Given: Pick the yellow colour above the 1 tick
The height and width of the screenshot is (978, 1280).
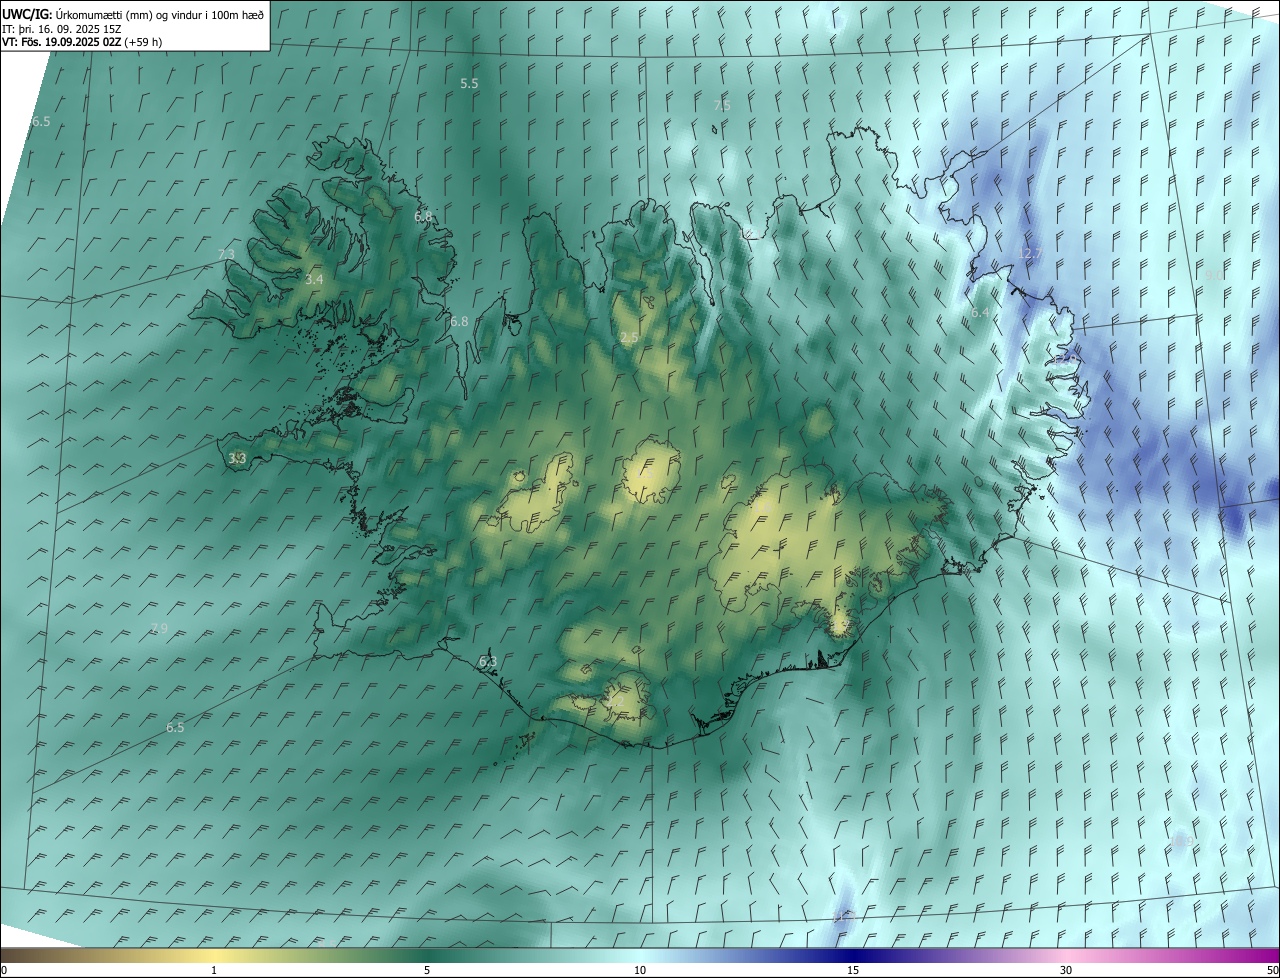Looking at the screenshot, I should [x=214, y=955].
